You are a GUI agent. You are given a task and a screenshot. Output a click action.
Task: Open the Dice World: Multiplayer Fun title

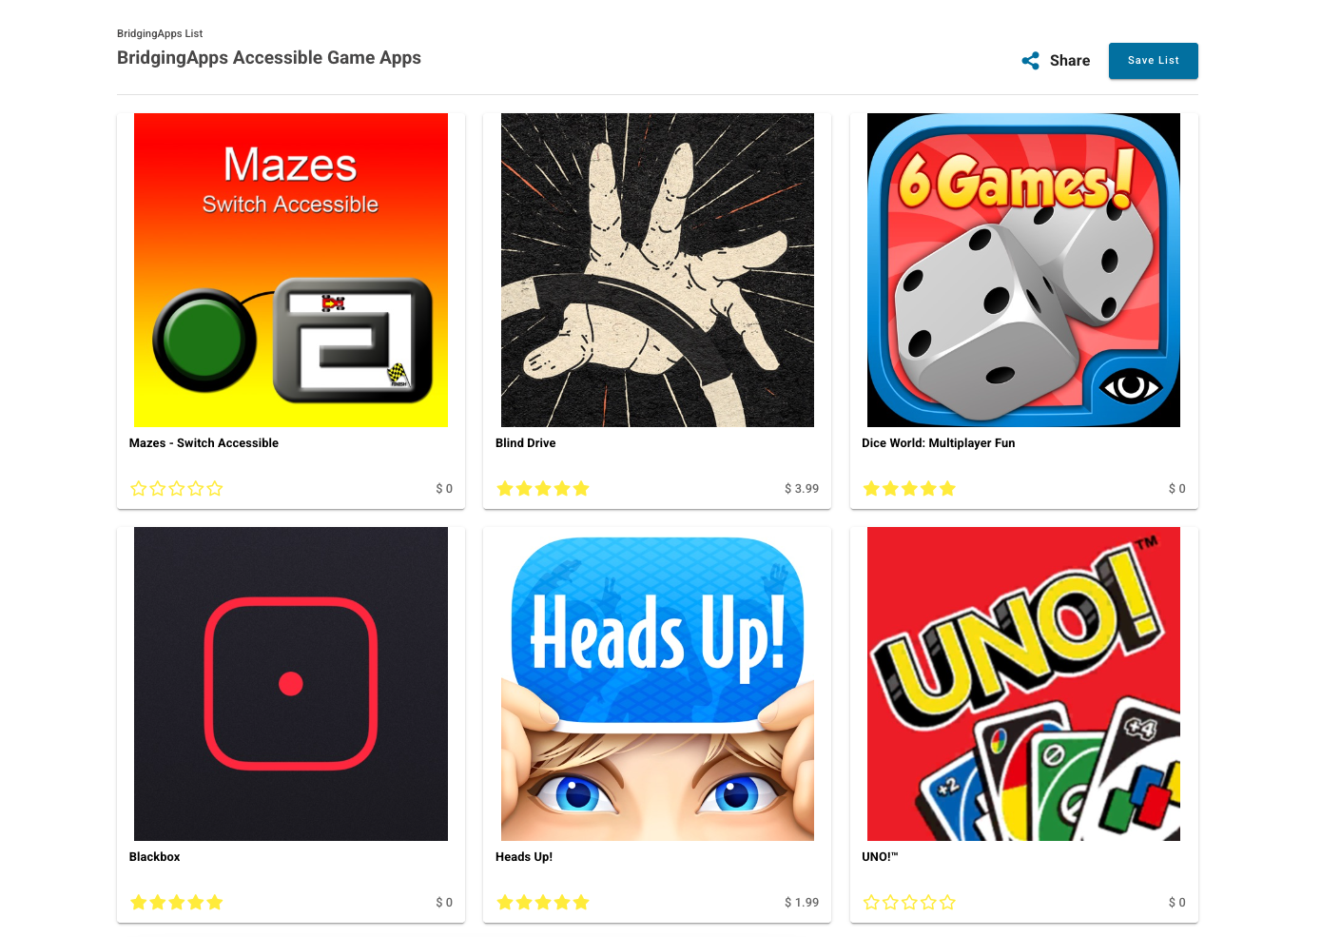tap(938, 443)
